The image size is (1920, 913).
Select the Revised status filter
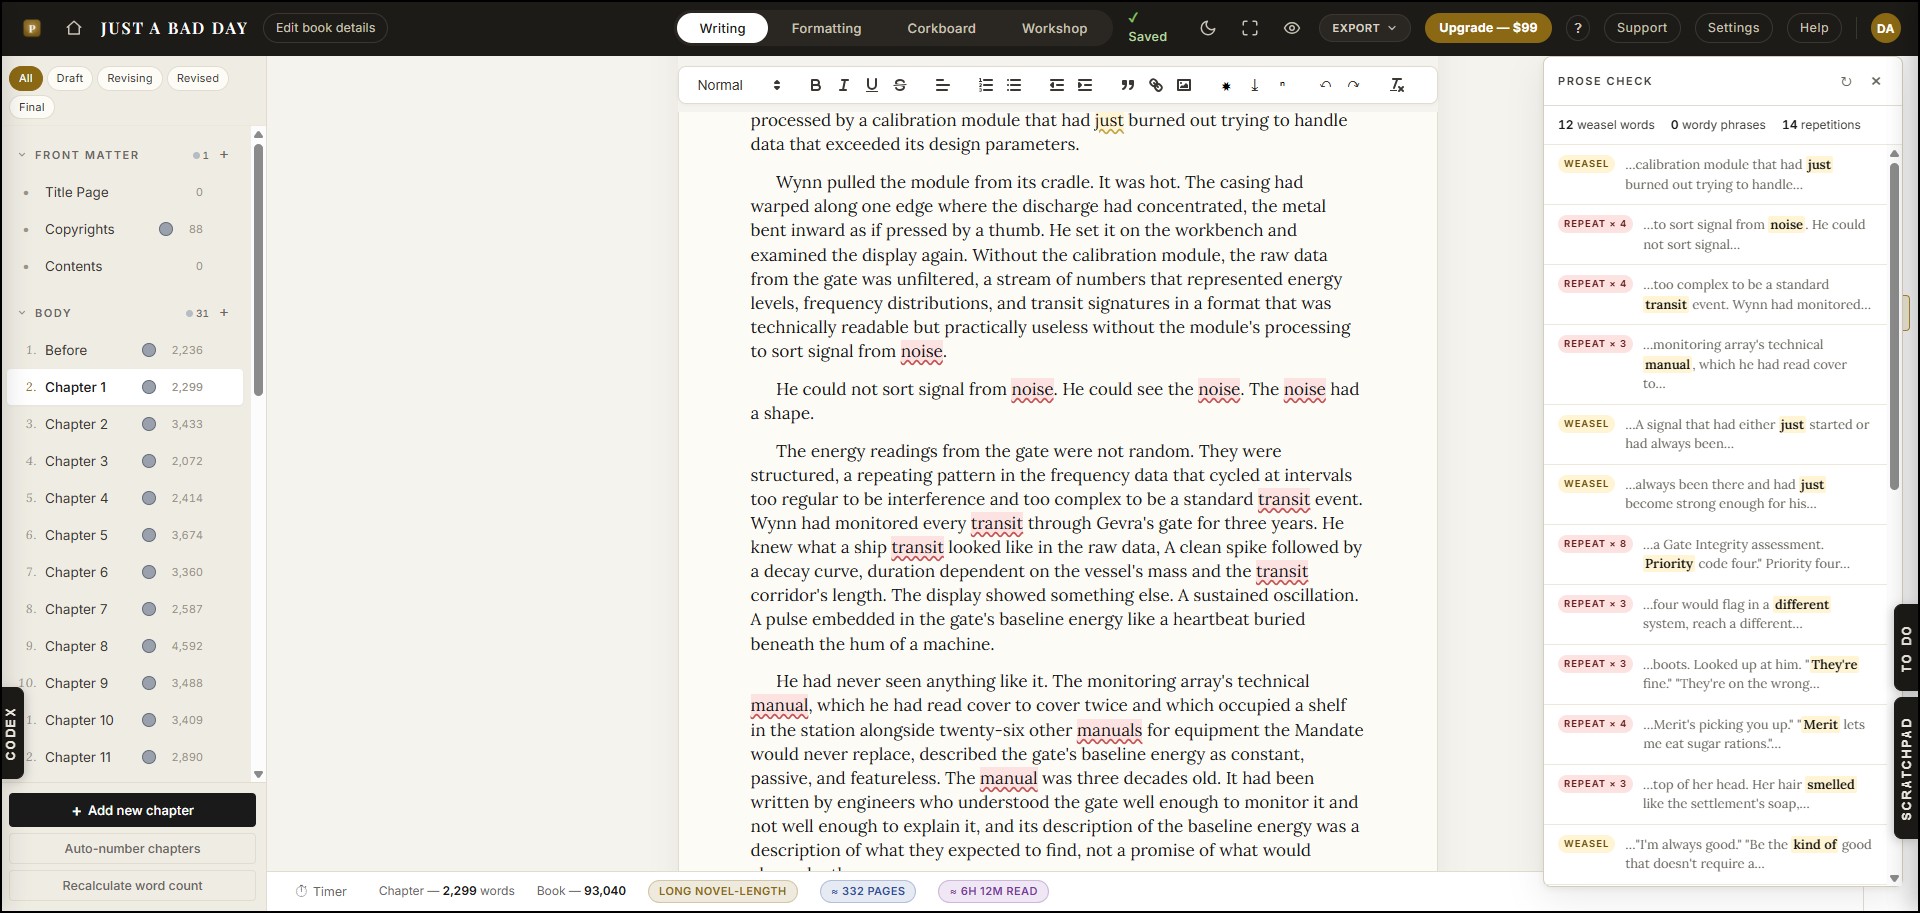pos(198,78)
